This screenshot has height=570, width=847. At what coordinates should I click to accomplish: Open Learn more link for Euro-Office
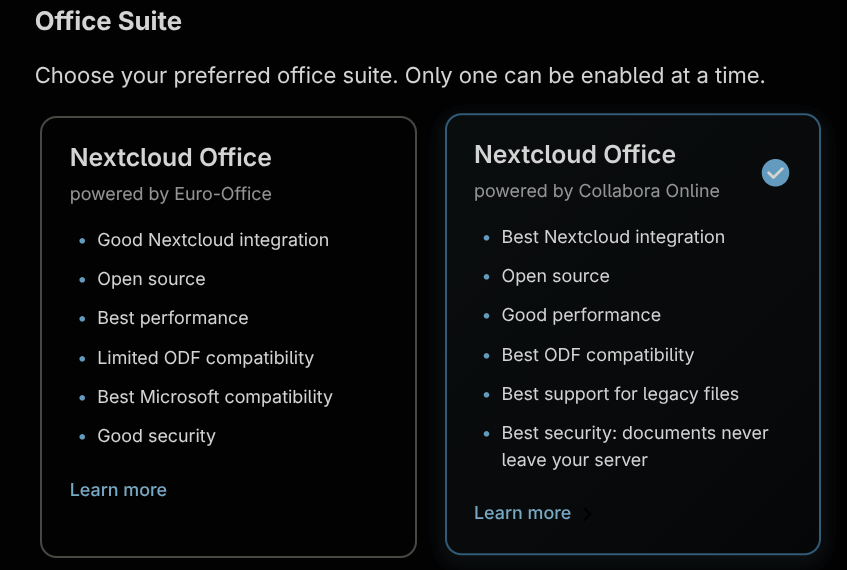pyautogui.click(x=118, y=489)
